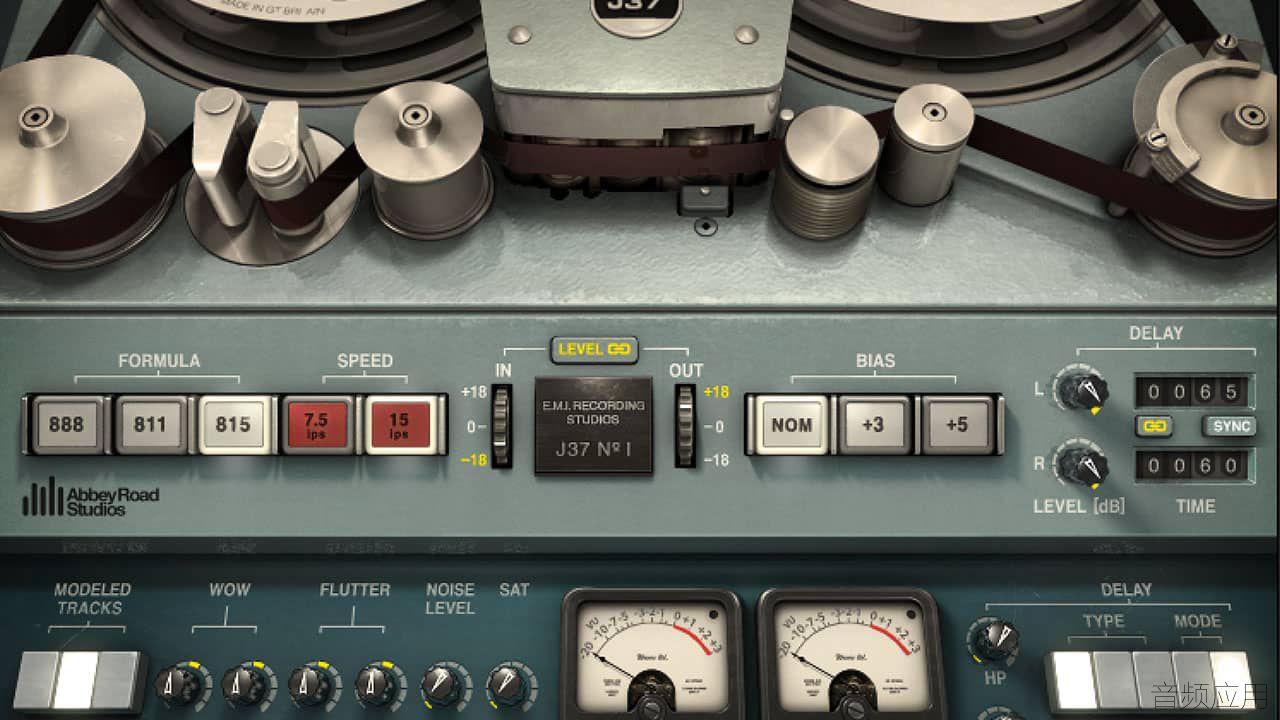Click the first WOW knob
Screen dimensions: 1280x720
tap(180, 686)
